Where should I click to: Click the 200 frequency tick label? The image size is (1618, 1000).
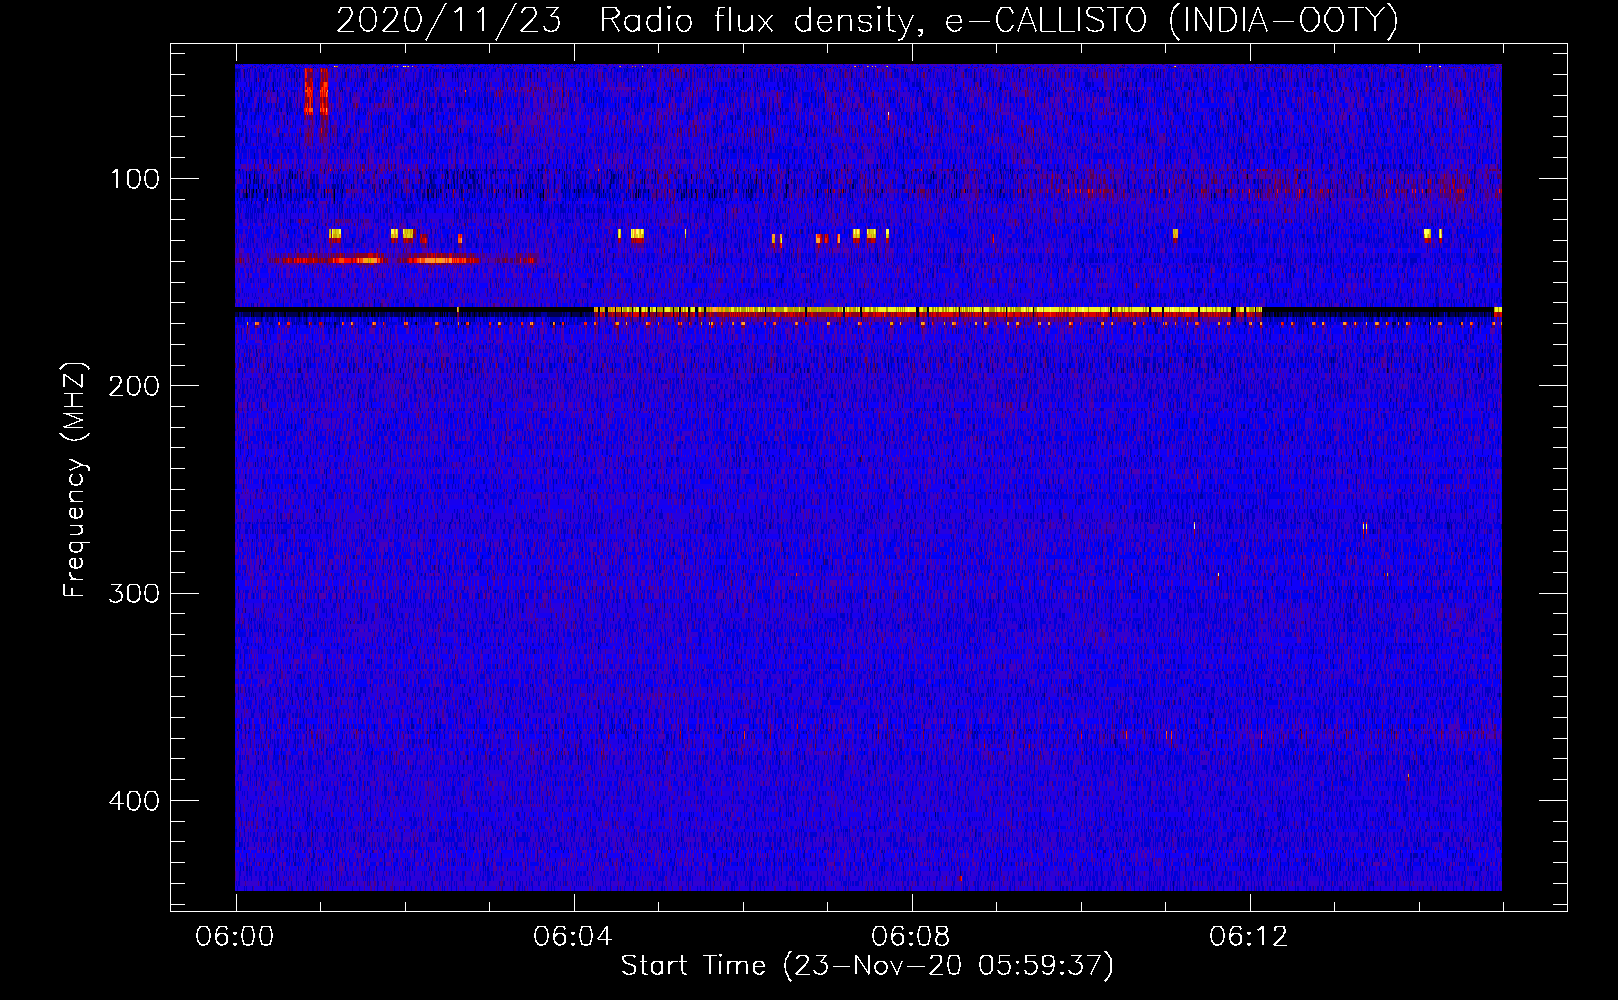click(x=134, y=386)
